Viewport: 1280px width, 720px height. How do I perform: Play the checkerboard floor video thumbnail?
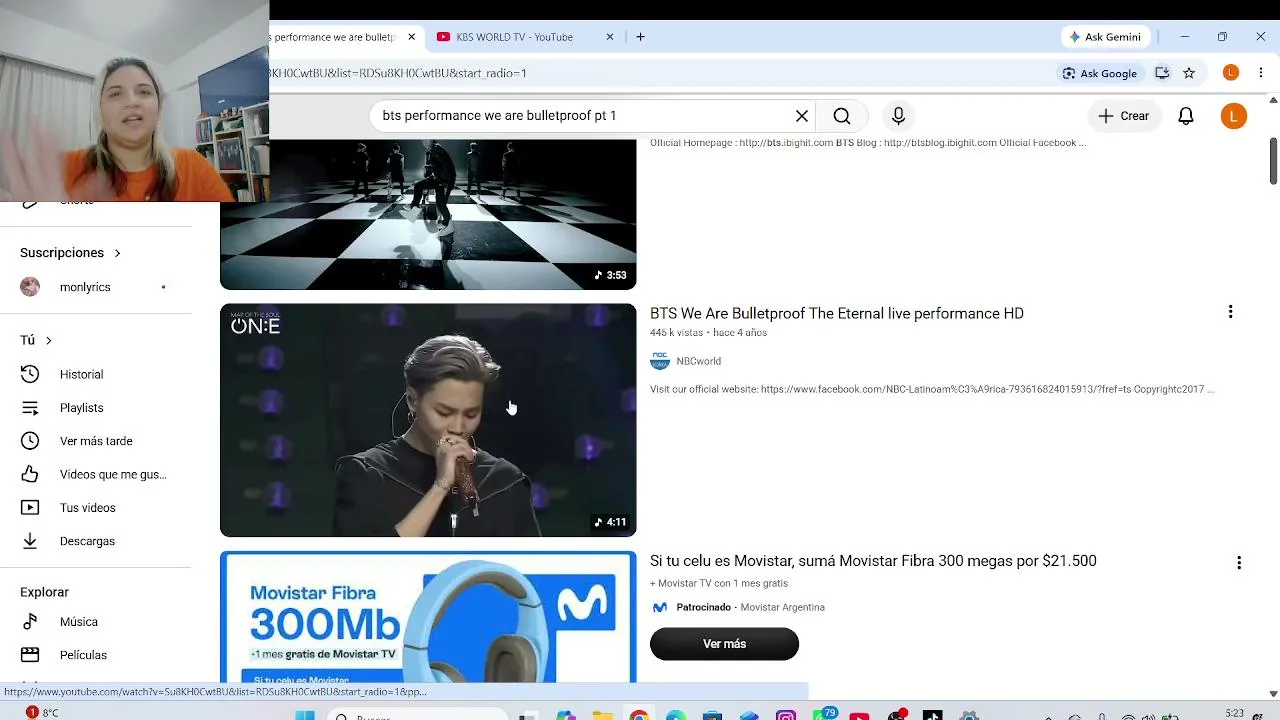point(428,215)
